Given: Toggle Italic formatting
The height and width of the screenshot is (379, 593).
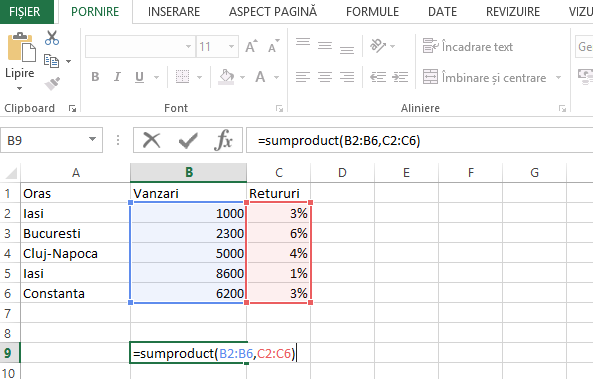Looking at the screenshot, I should (x=117, y=77).
